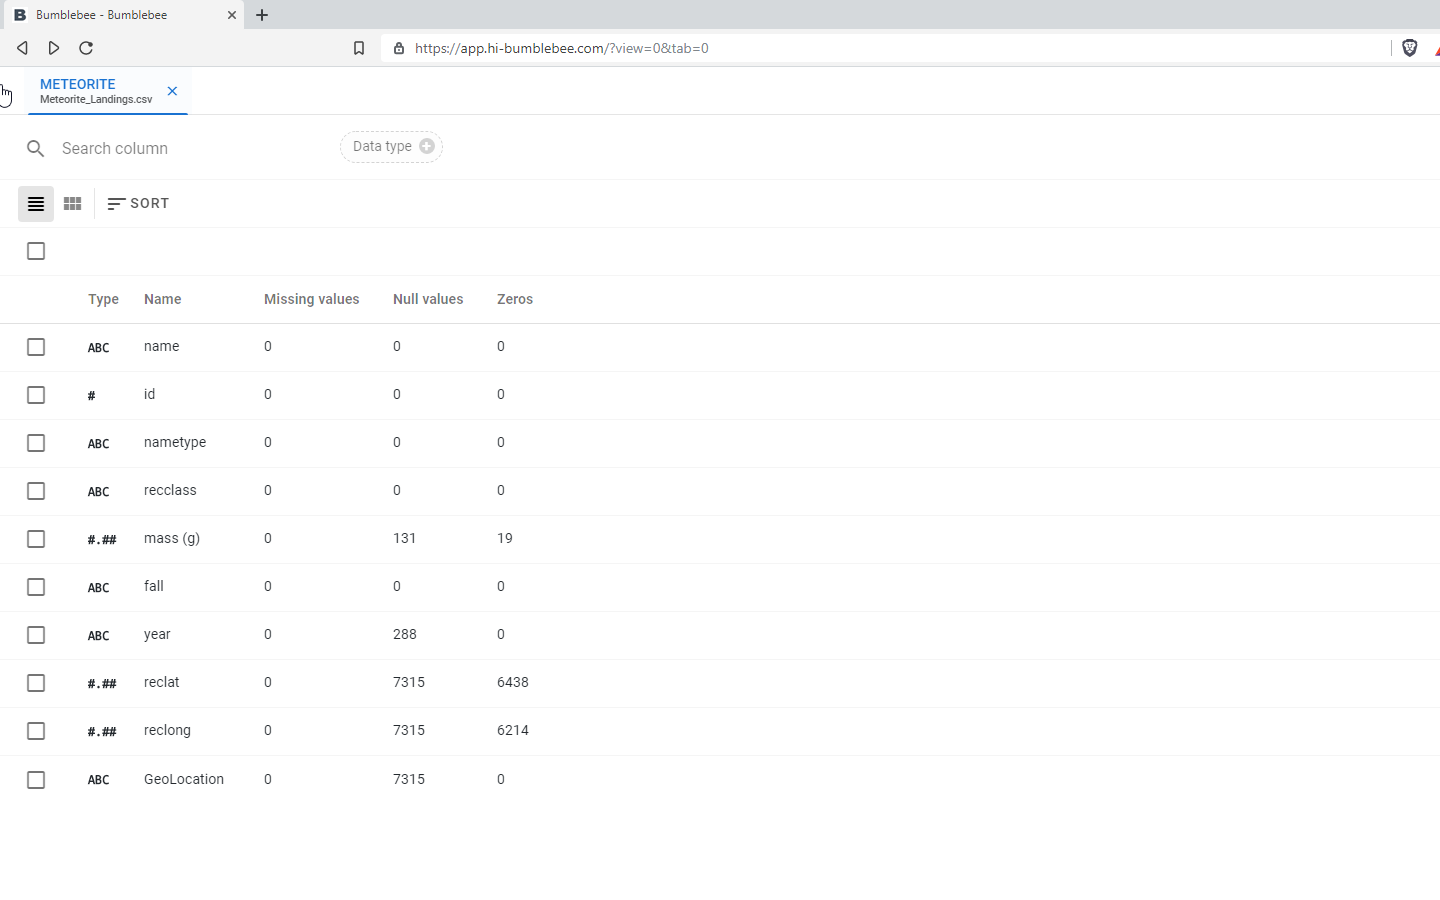This screenshot has width=1440, height=900.
Task: Click plus icon on Data type chip
Action: pyautogui.click(x=427, y=146)
